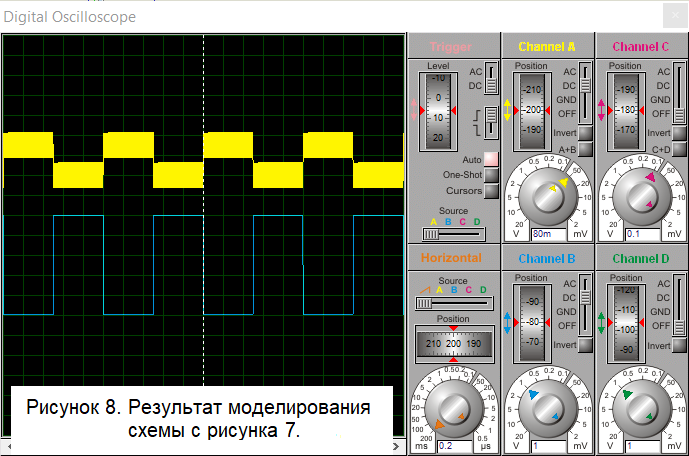The height and width of the screenshot is (456, 689).
Task: Enable Auto trigger mode
Action: pyautogui.click(x=490, y=159)
